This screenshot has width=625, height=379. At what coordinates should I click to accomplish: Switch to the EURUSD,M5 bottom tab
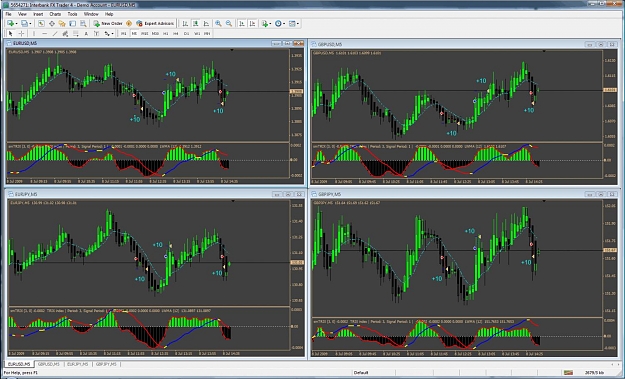pyautogui.click(x=19, y=364)
